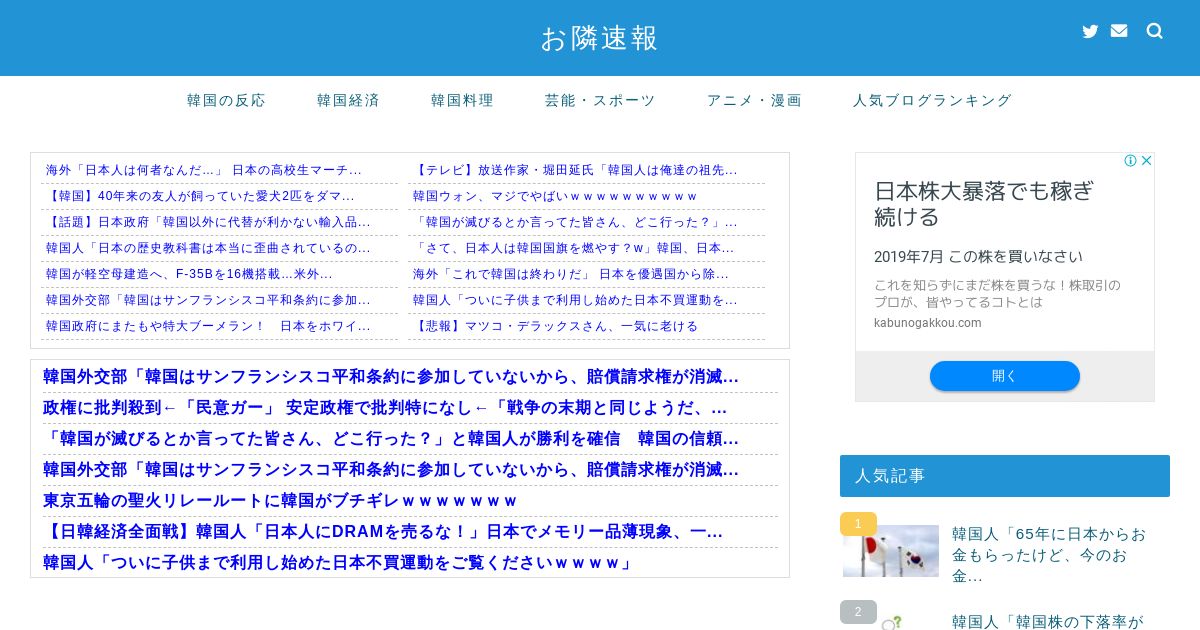Viewport: 1200px width, 630px height.
Task: Open link 「さて、日本人は韓国国旗を燃やす？w」
Action: tap(573, 248)
